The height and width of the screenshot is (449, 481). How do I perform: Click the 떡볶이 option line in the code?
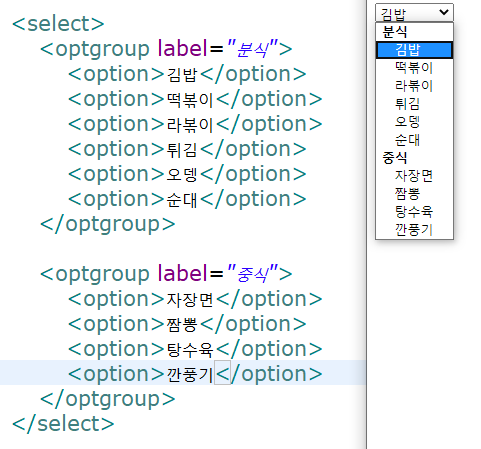[195, 99]
